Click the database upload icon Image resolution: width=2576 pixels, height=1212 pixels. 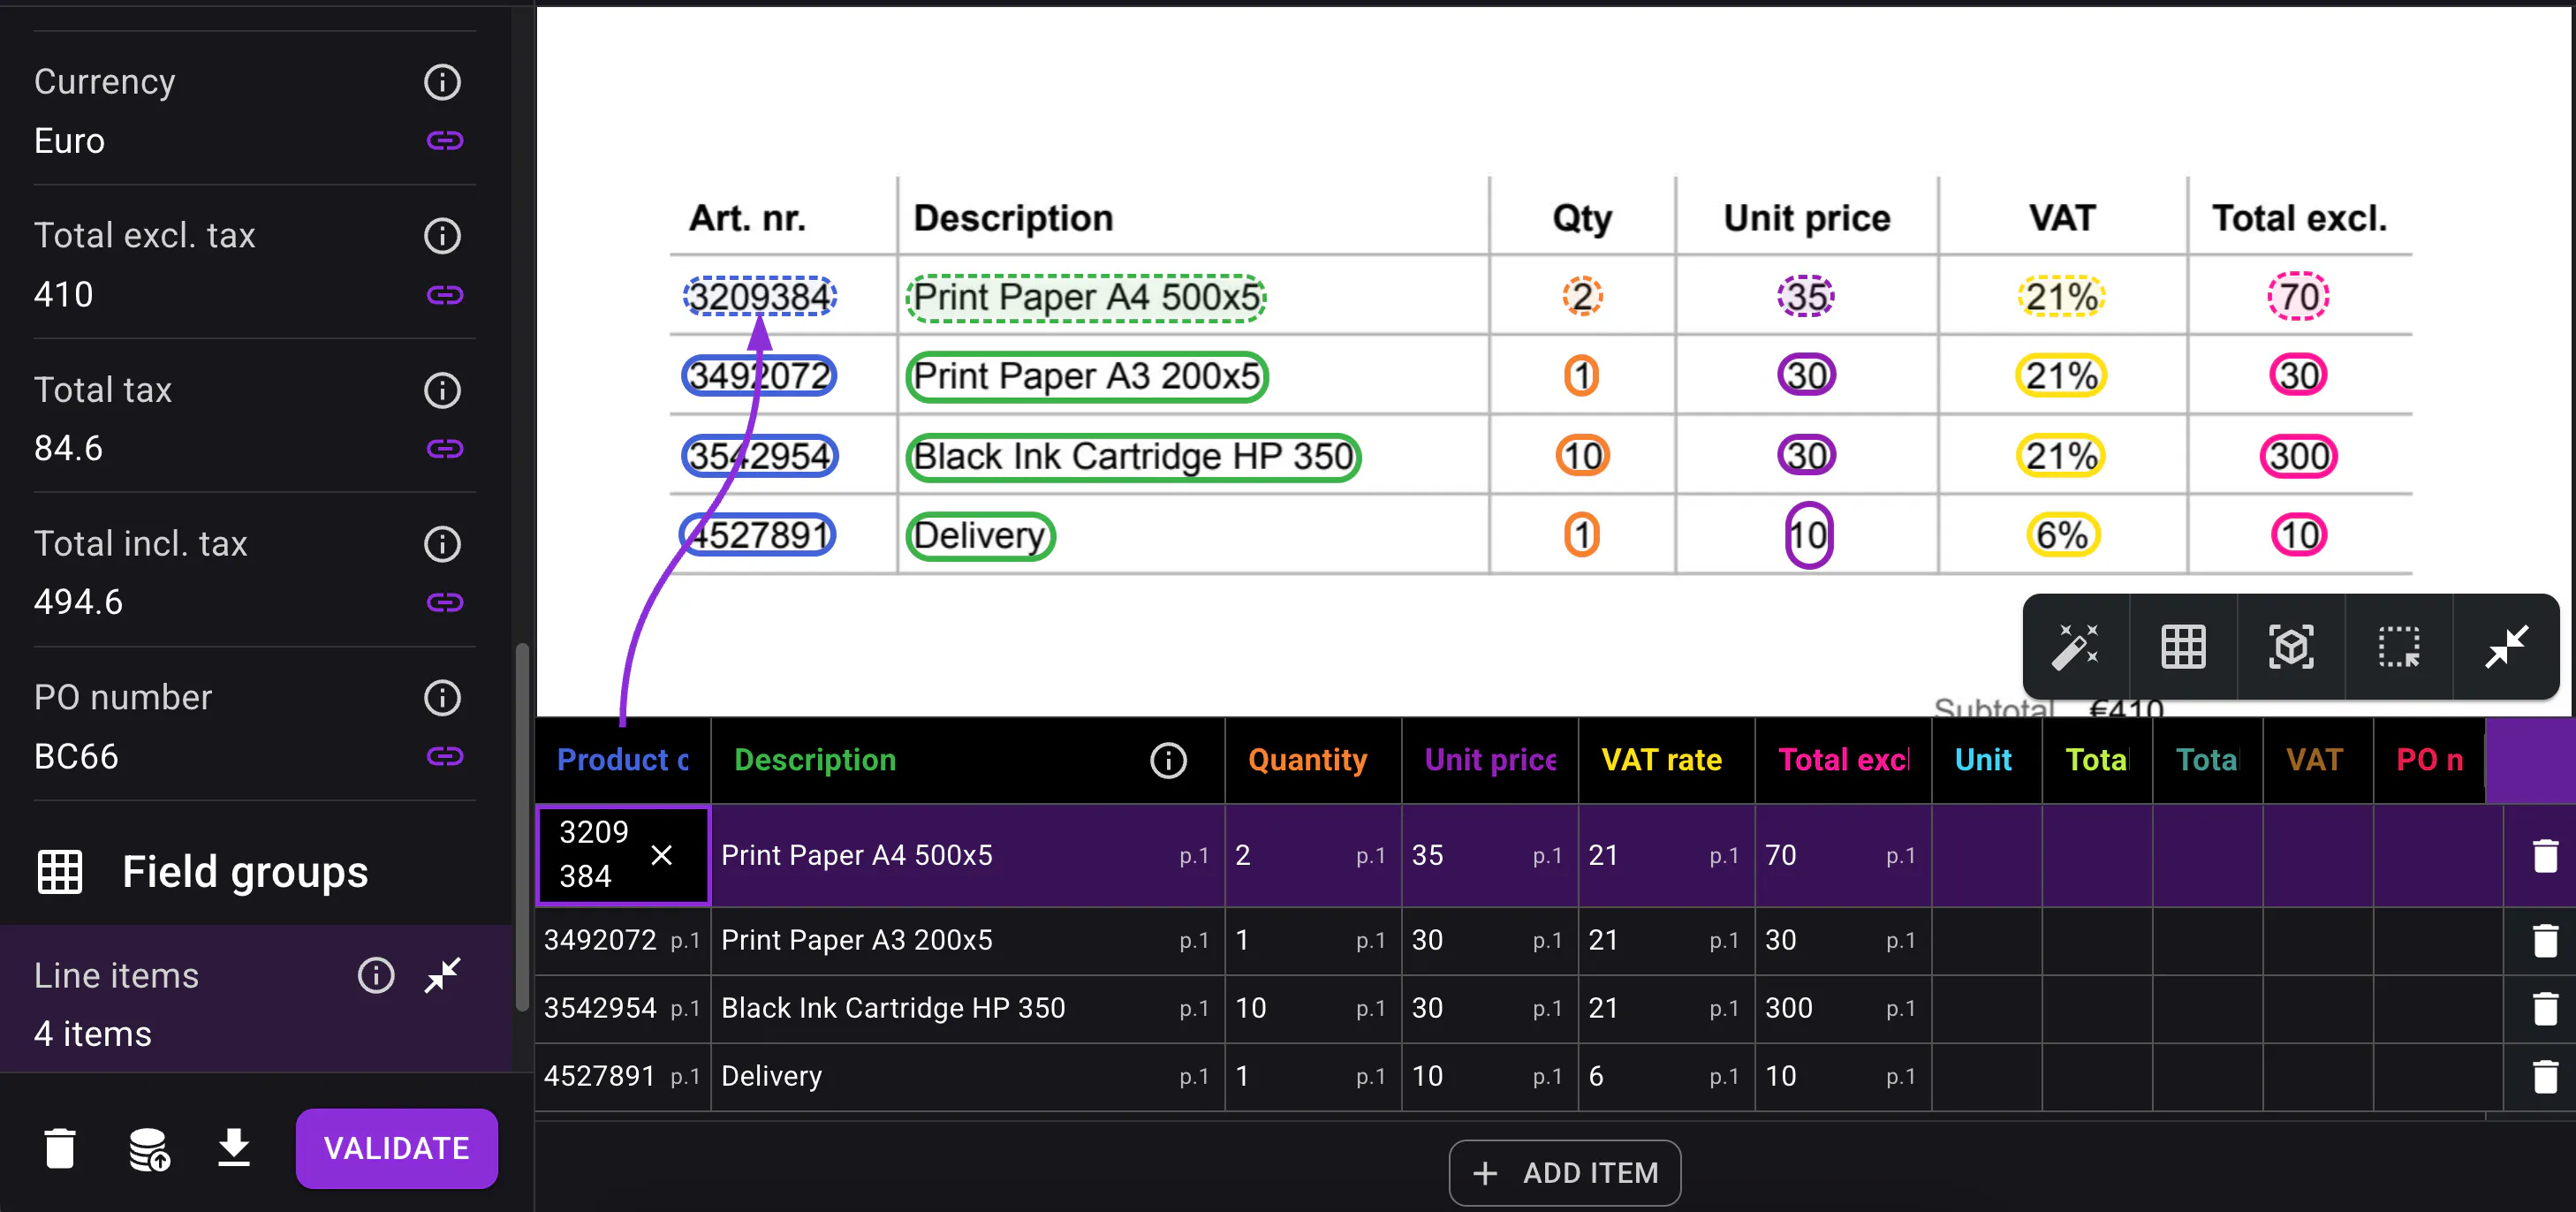point(149,1148)
